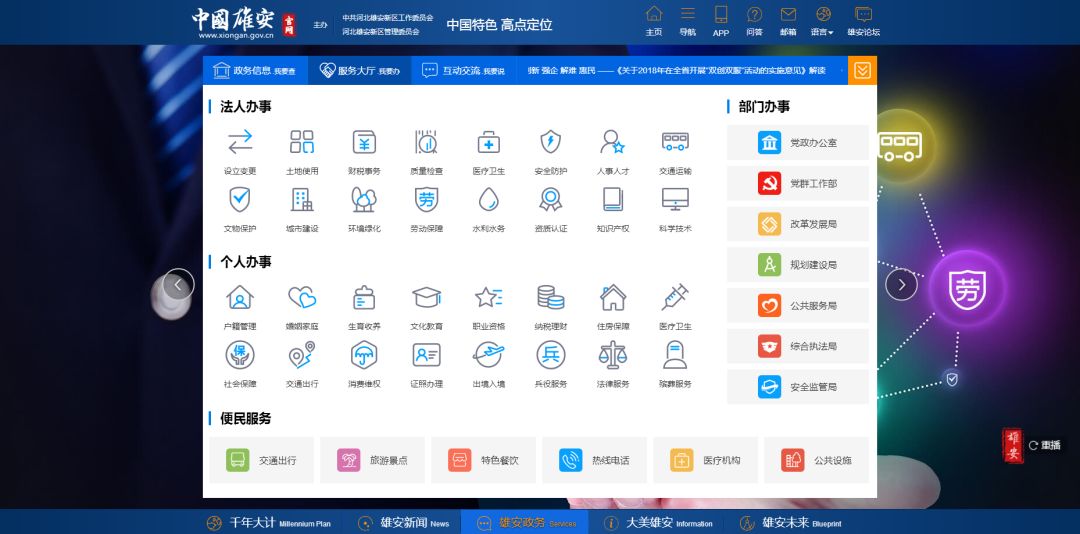This screenshot has width=1080, height=534.
Task: Click the 热线电话 hotline button
Action: 594,460
